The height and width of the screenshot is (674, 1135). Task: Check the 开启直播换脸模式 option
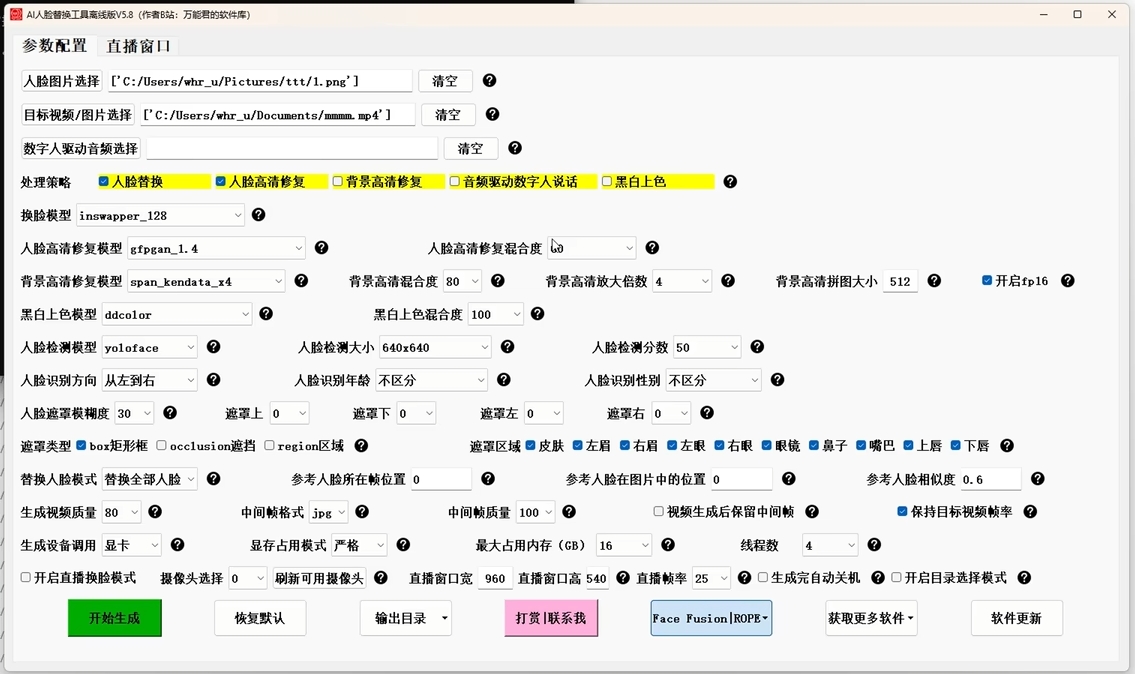pos(26,578)
